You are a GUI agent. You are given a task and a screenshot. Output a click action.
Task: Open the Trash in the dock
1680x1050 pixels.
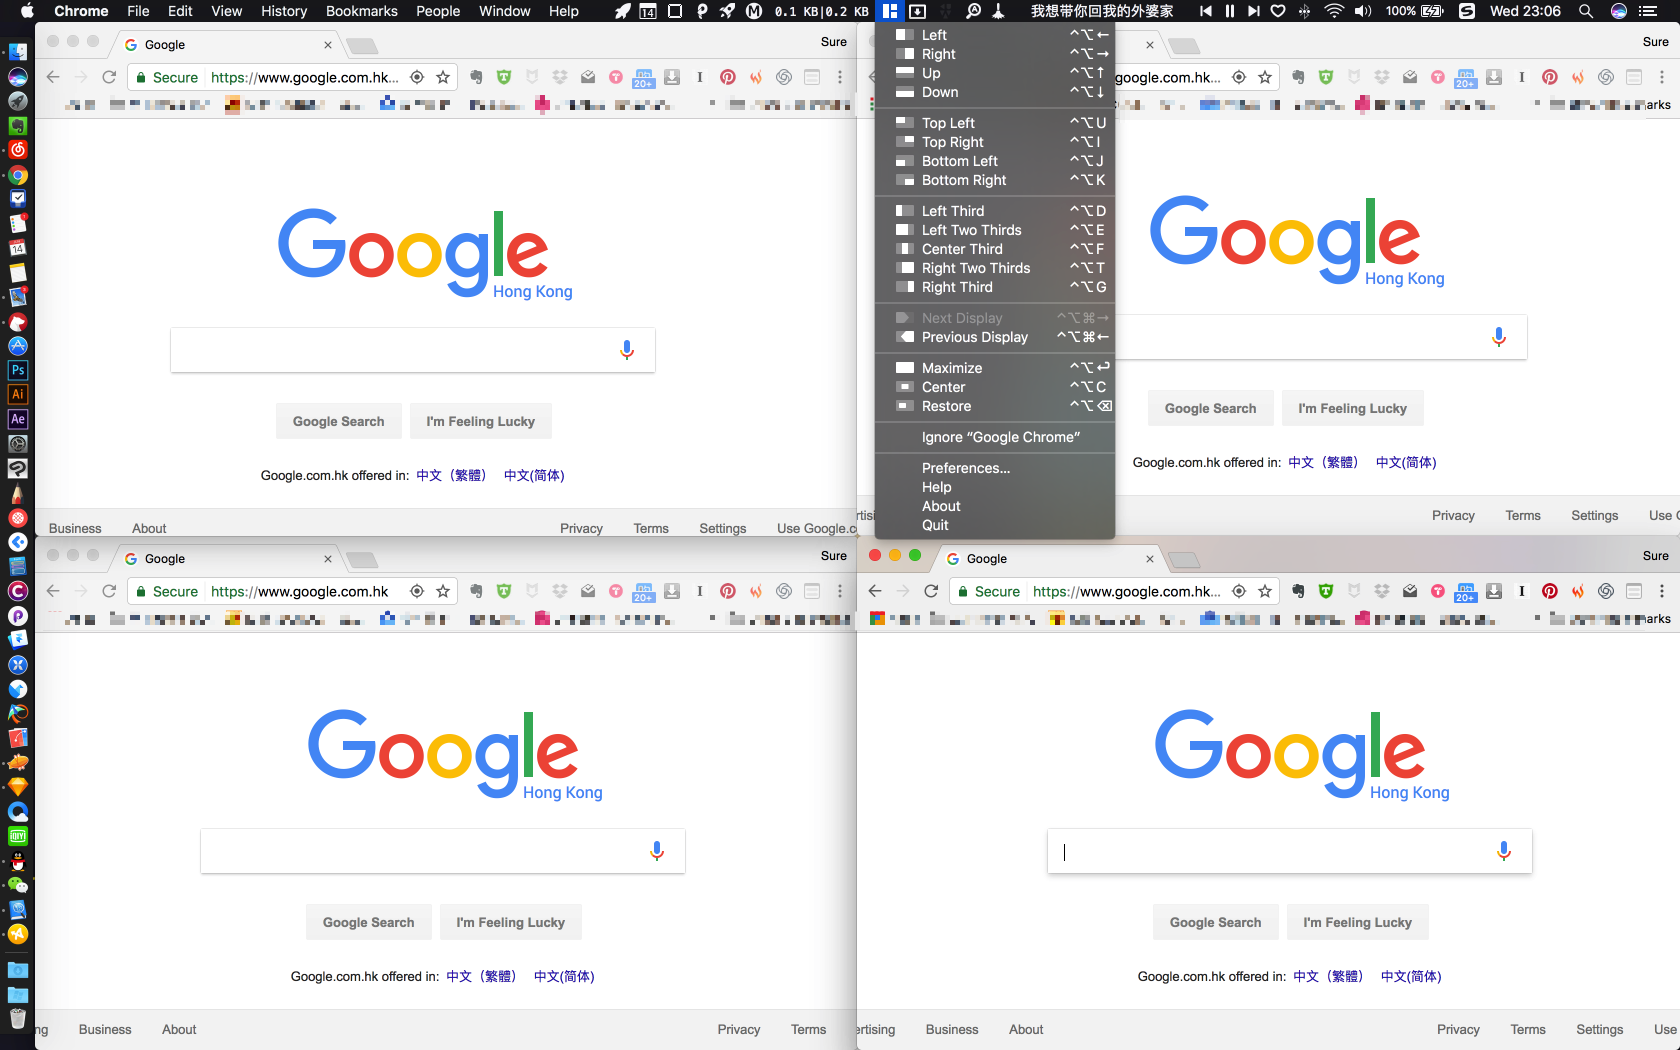tap(18, 1019)
